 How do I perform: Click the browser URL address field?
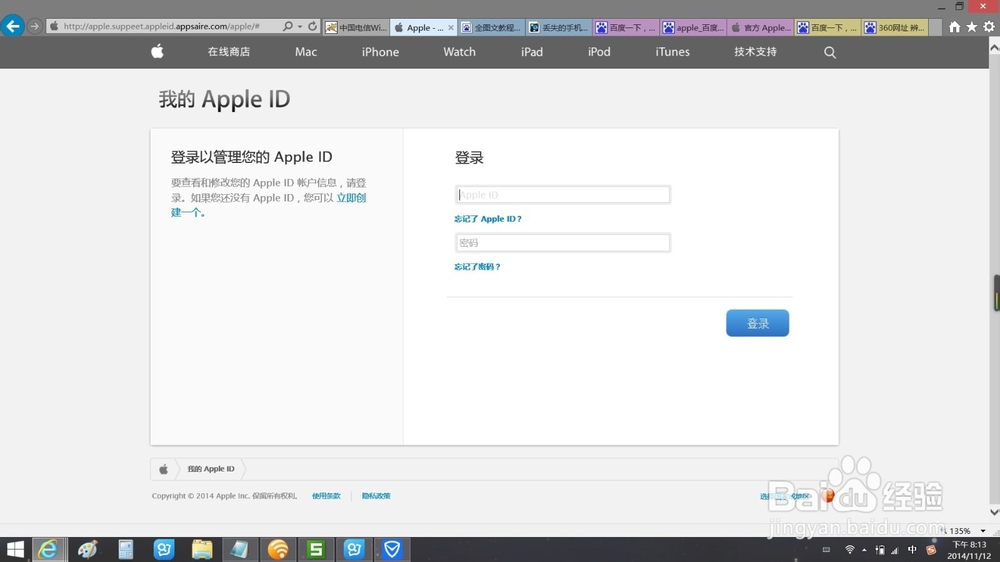(x=163, y=26)
